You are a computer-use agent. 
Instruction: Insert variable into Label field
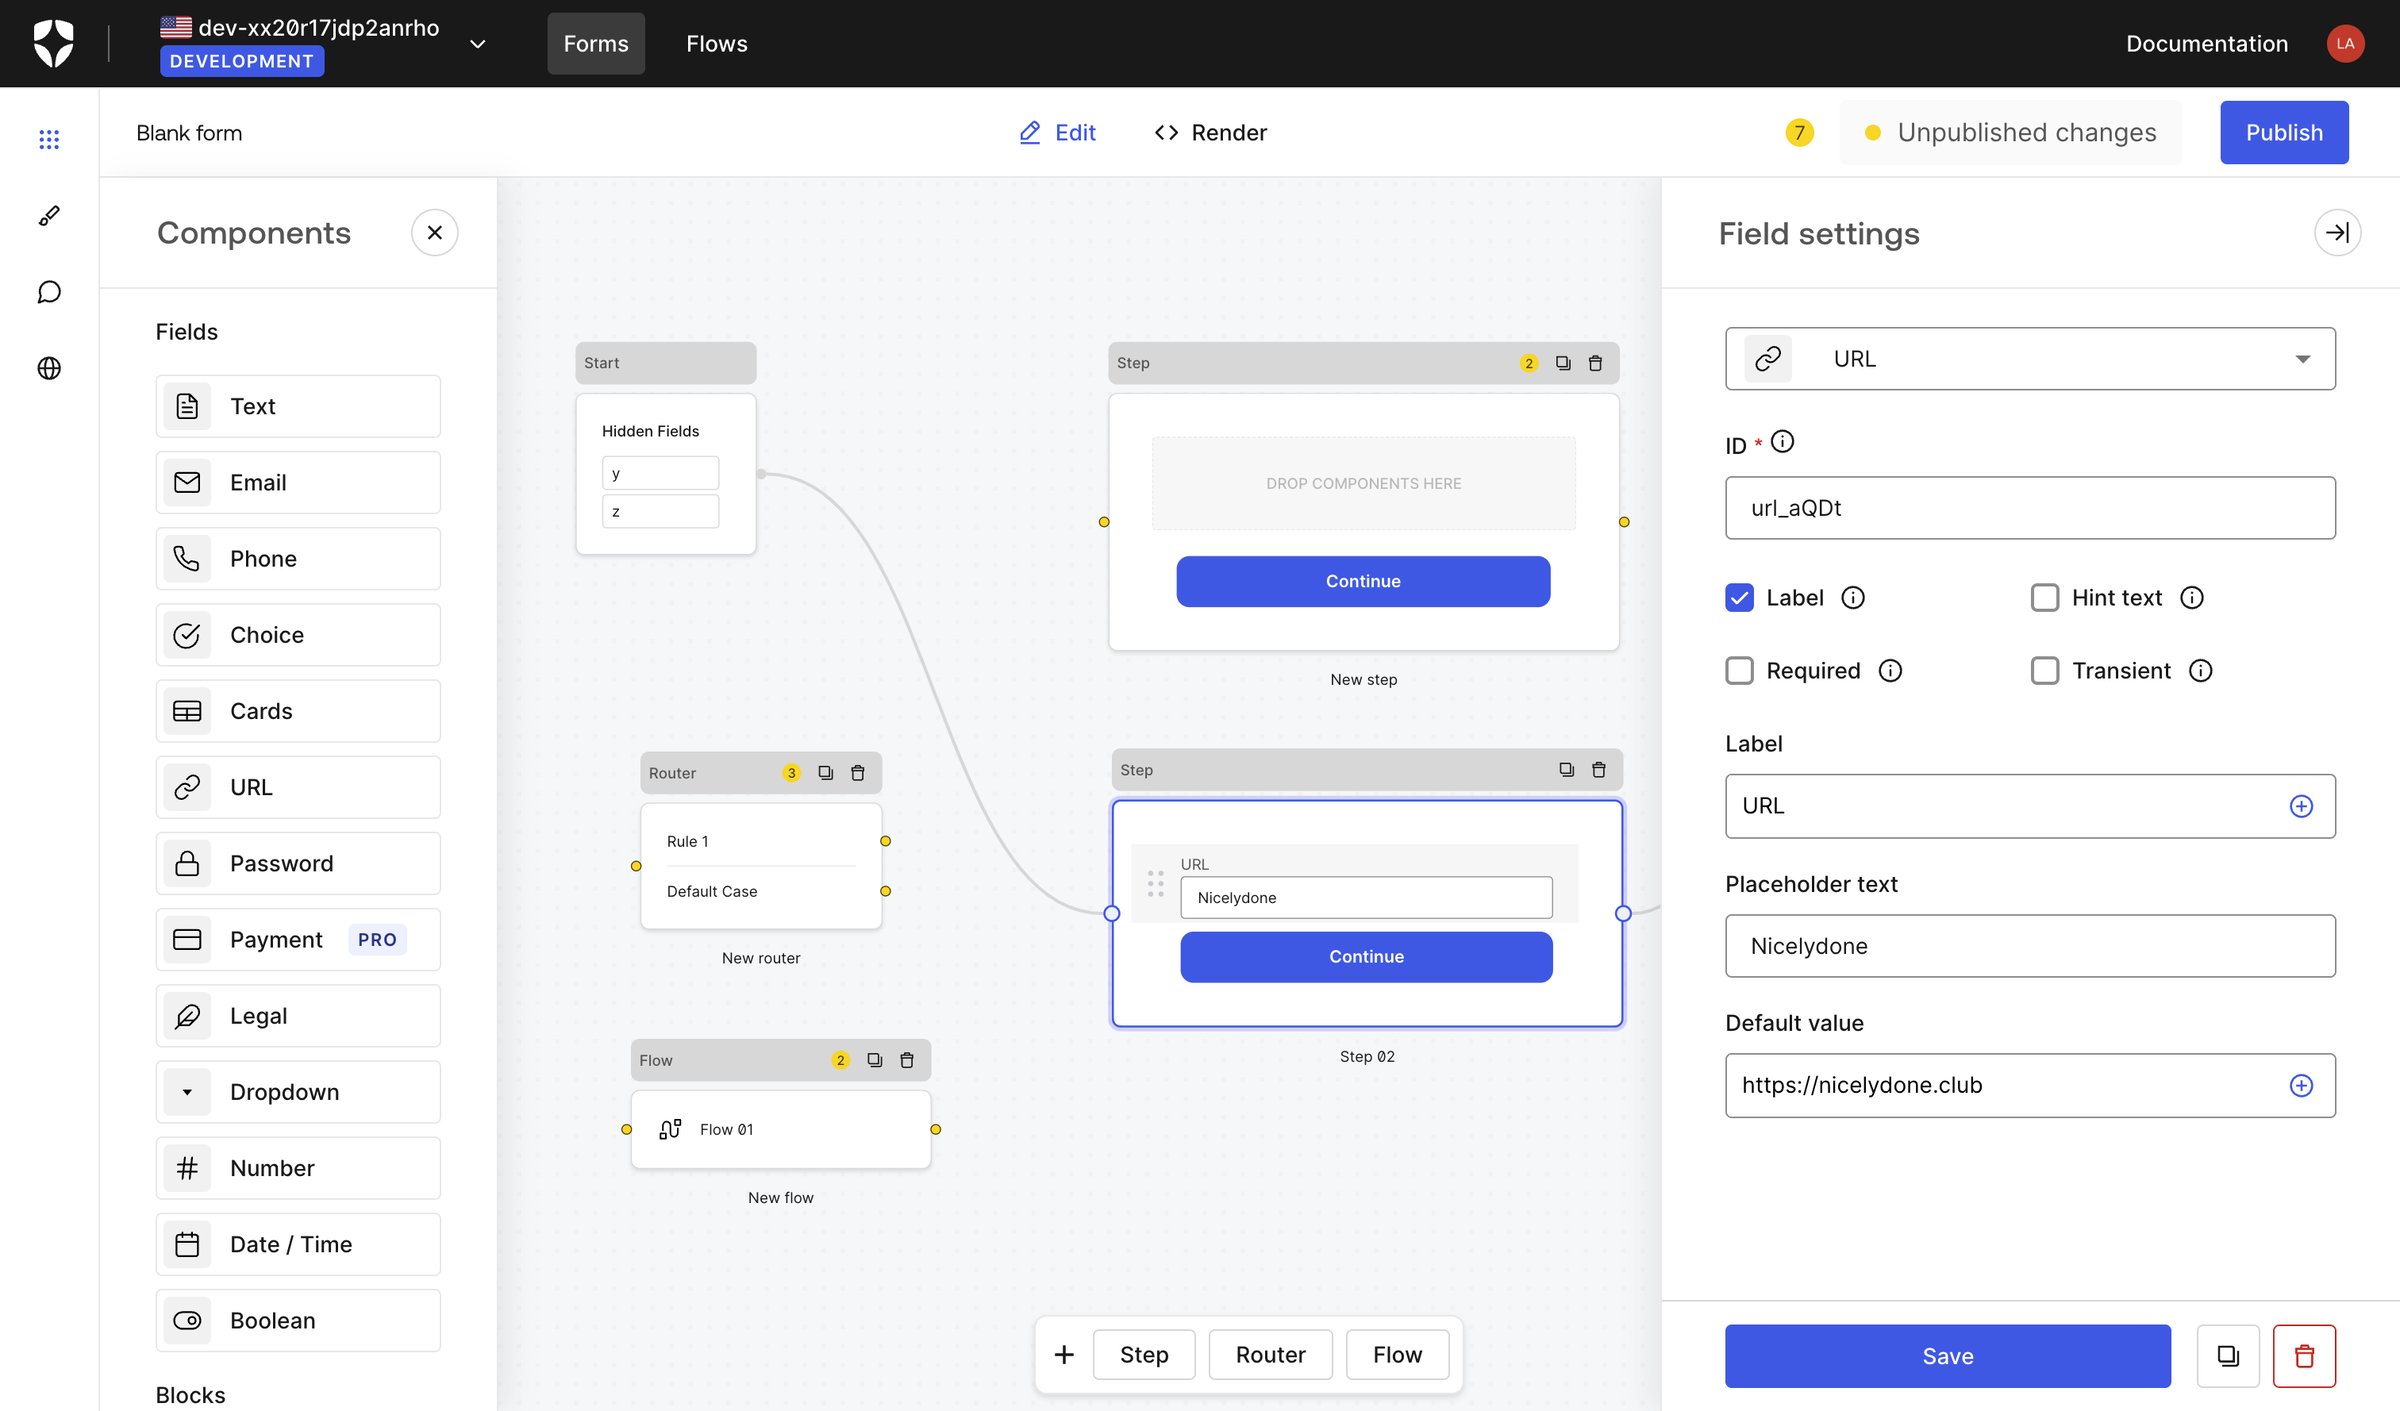point(2301,806)
